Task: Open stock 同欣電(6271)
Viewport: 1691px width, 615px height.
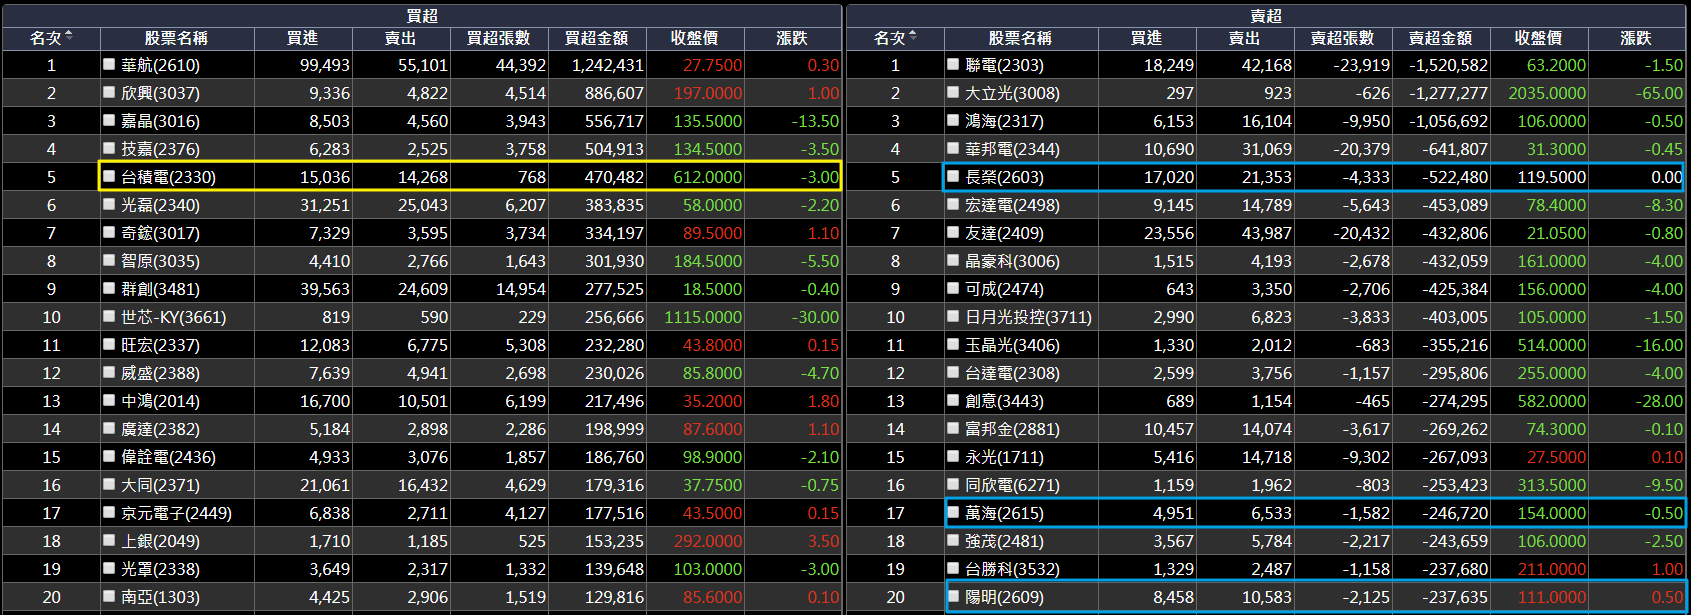Action: pyautogui.click(x=1012, y=485)
